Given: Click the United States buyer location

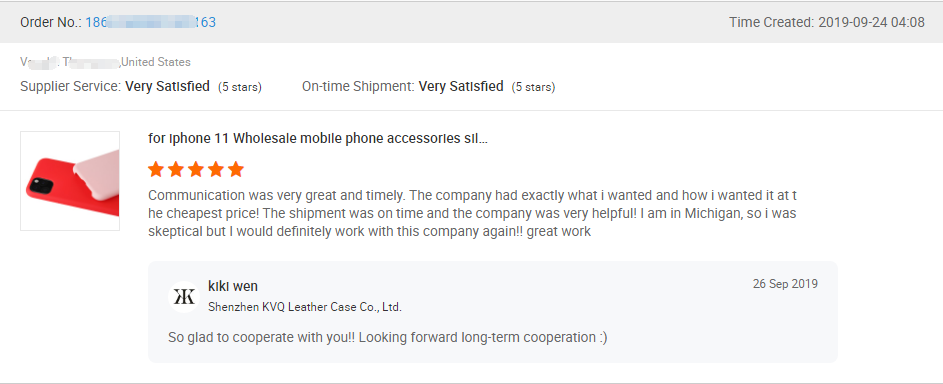Looking at the screenshot, I should tap(156, 62).
